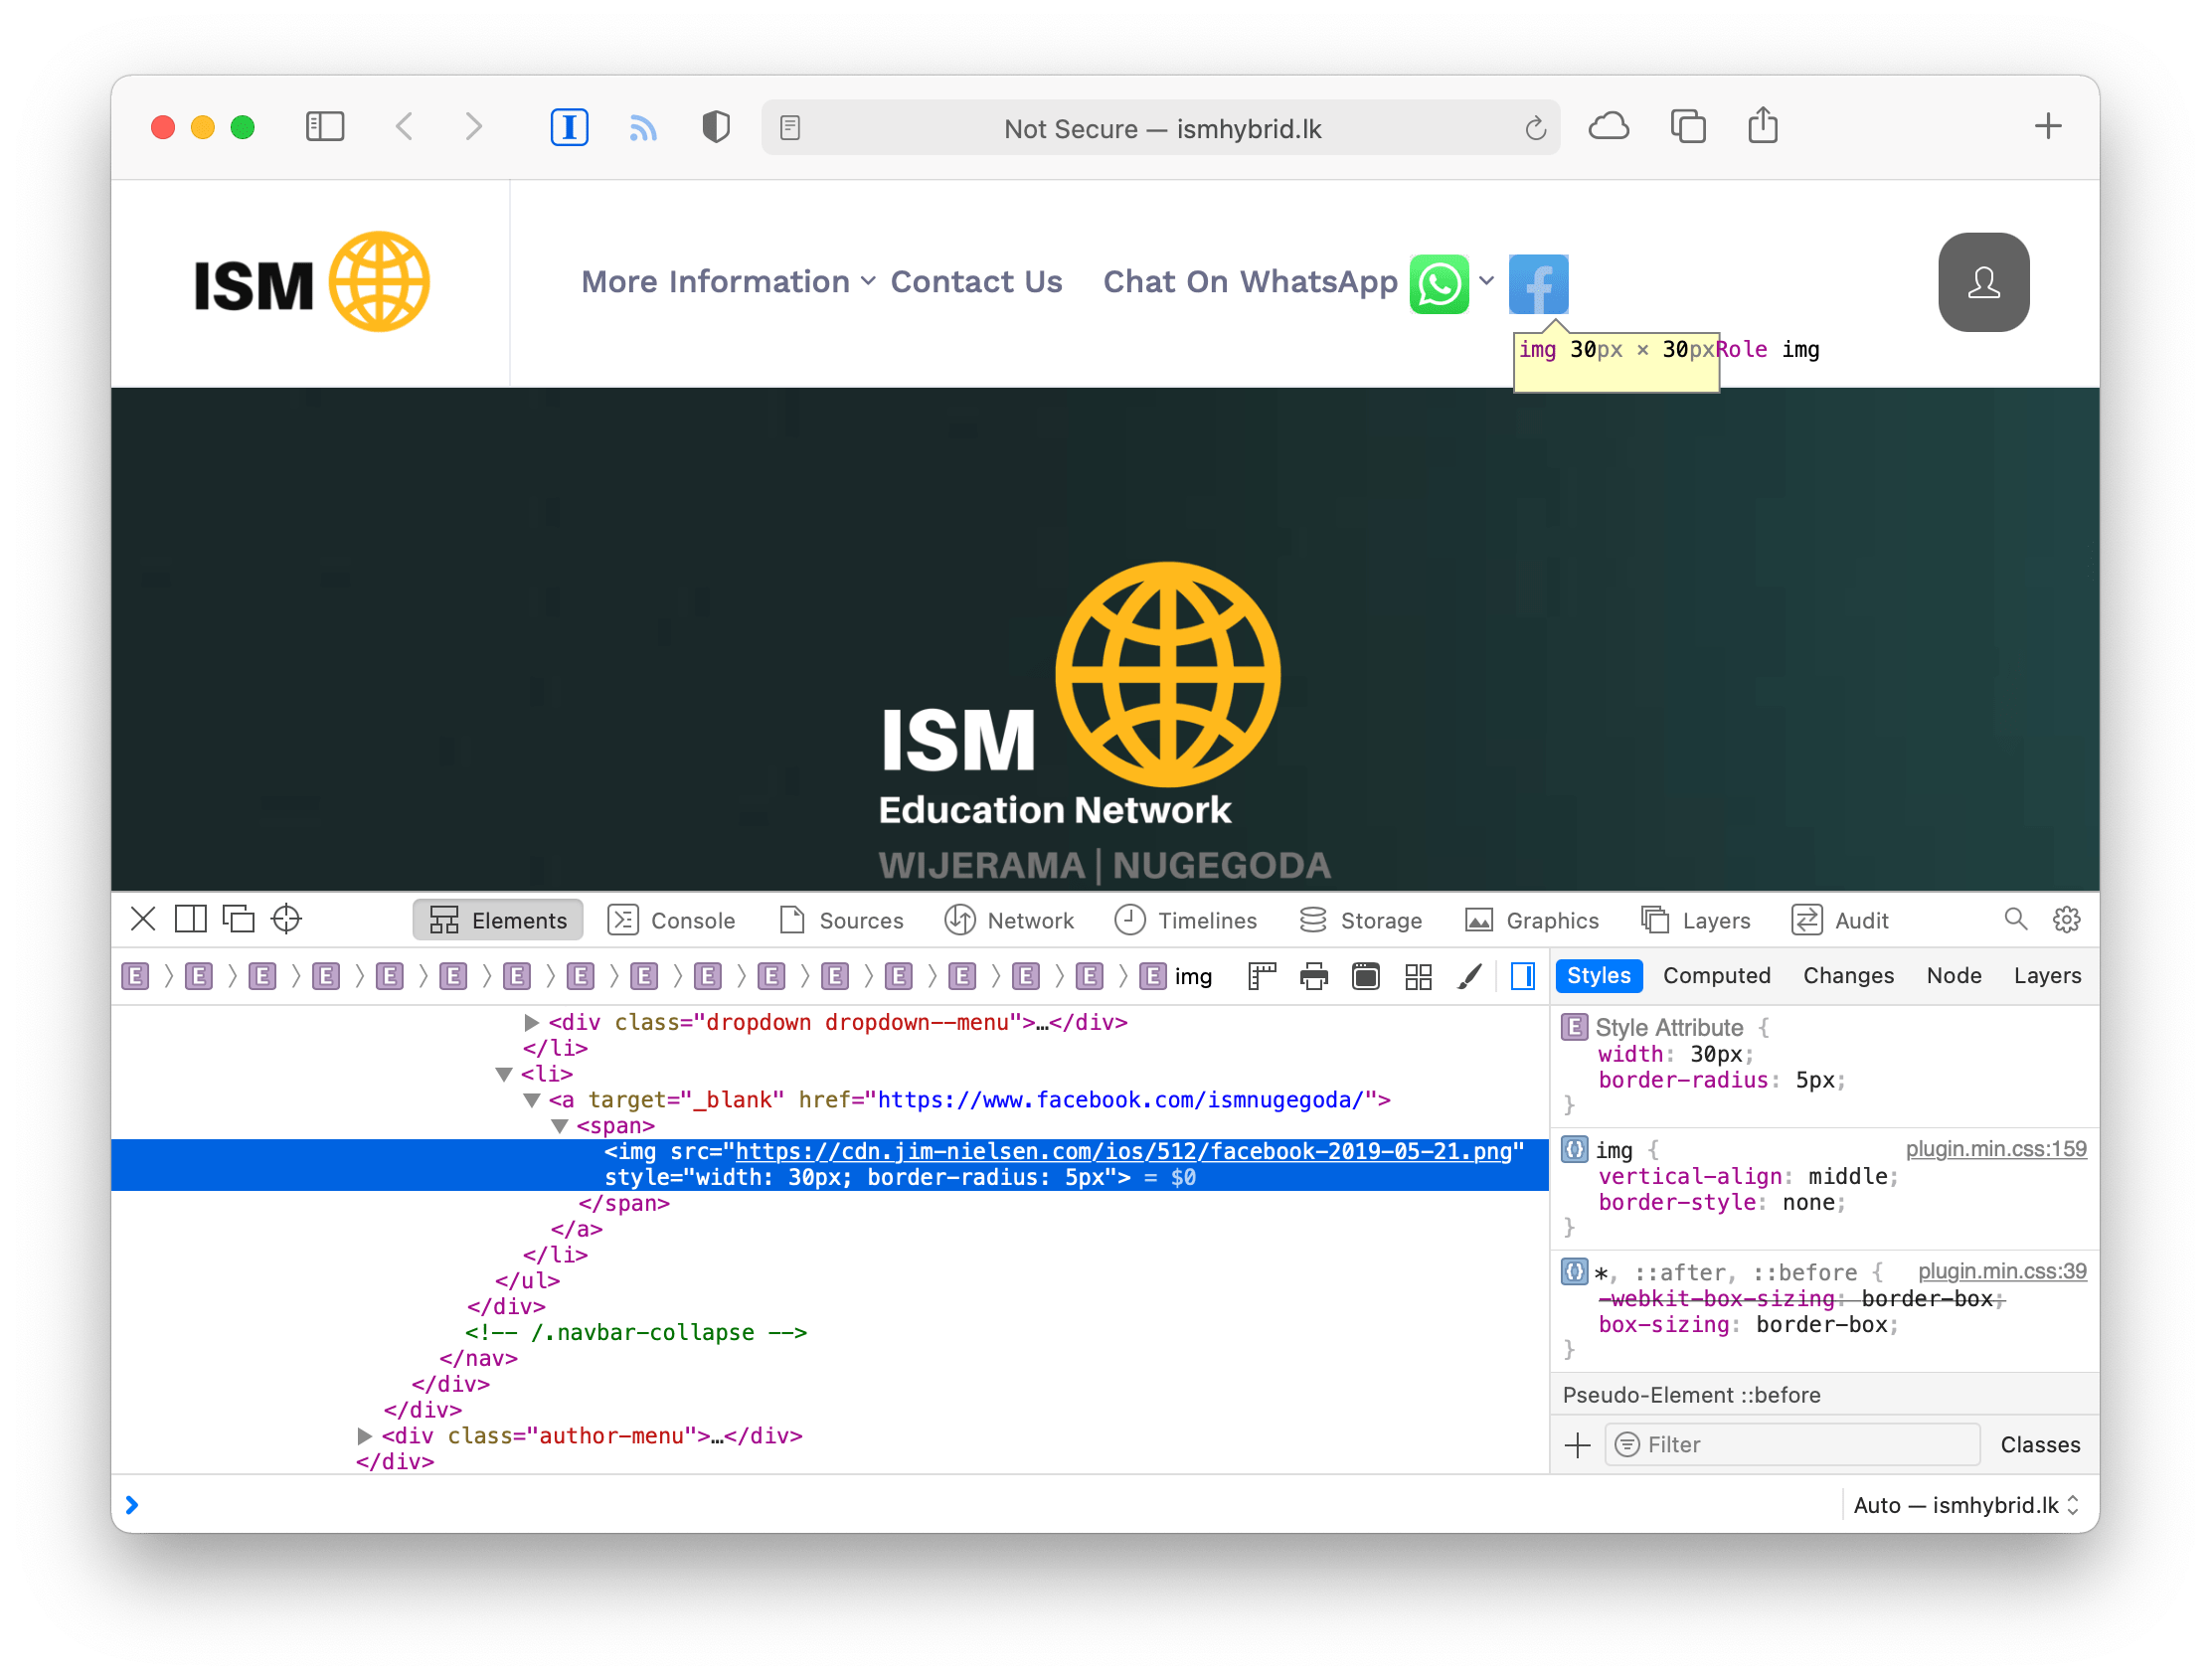Viewport: 2211px width, 1680px height.
Task: Toggle rulers icon in DOM toolbar
Action: tap(1262, 976)
